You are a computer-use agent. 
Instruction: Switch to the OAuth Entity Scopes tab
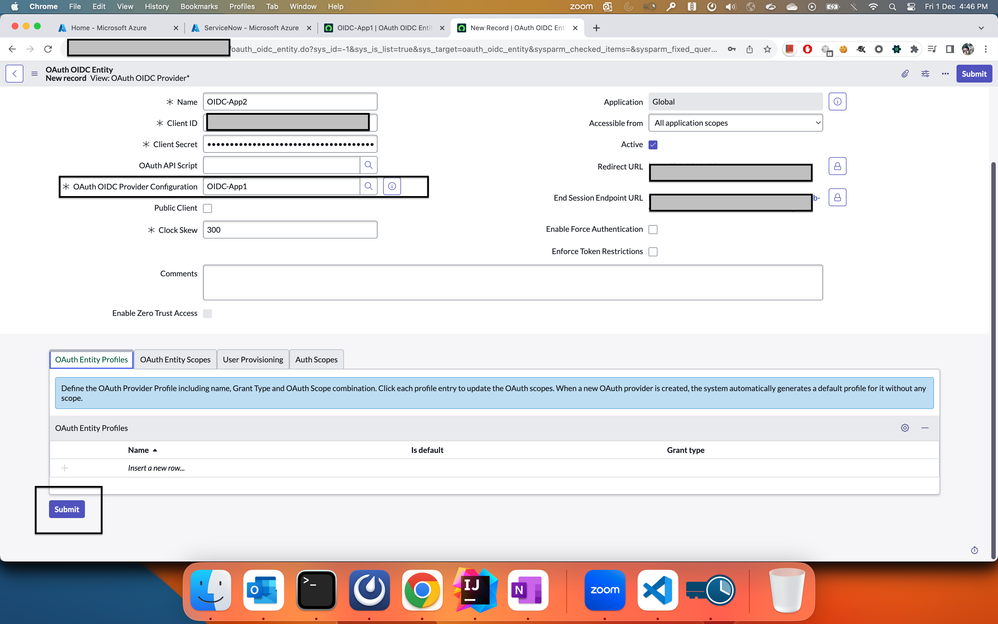pyautogui.click(x=175, y=359)
